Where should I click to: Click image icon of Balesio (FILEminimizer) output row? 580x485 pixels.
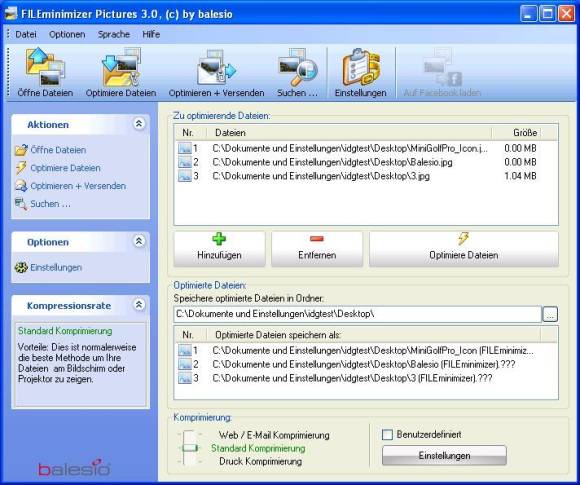click(185, 364)
